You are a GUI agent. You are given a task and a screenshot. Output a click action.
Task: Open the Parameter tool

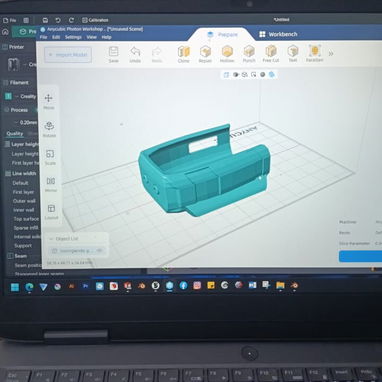(314, 54)
